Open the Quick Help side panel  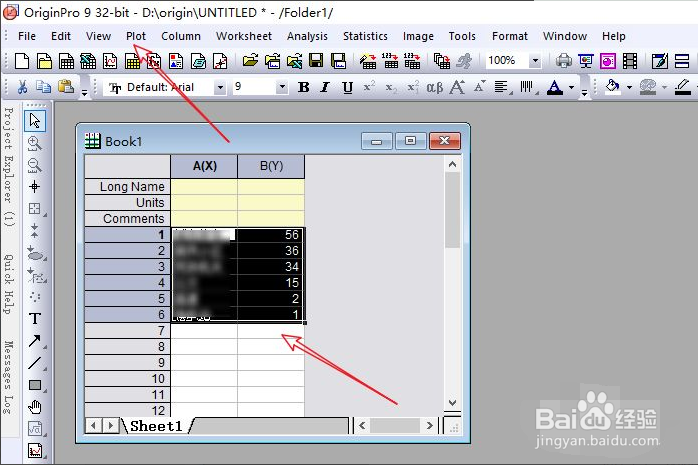coord(9,284)
